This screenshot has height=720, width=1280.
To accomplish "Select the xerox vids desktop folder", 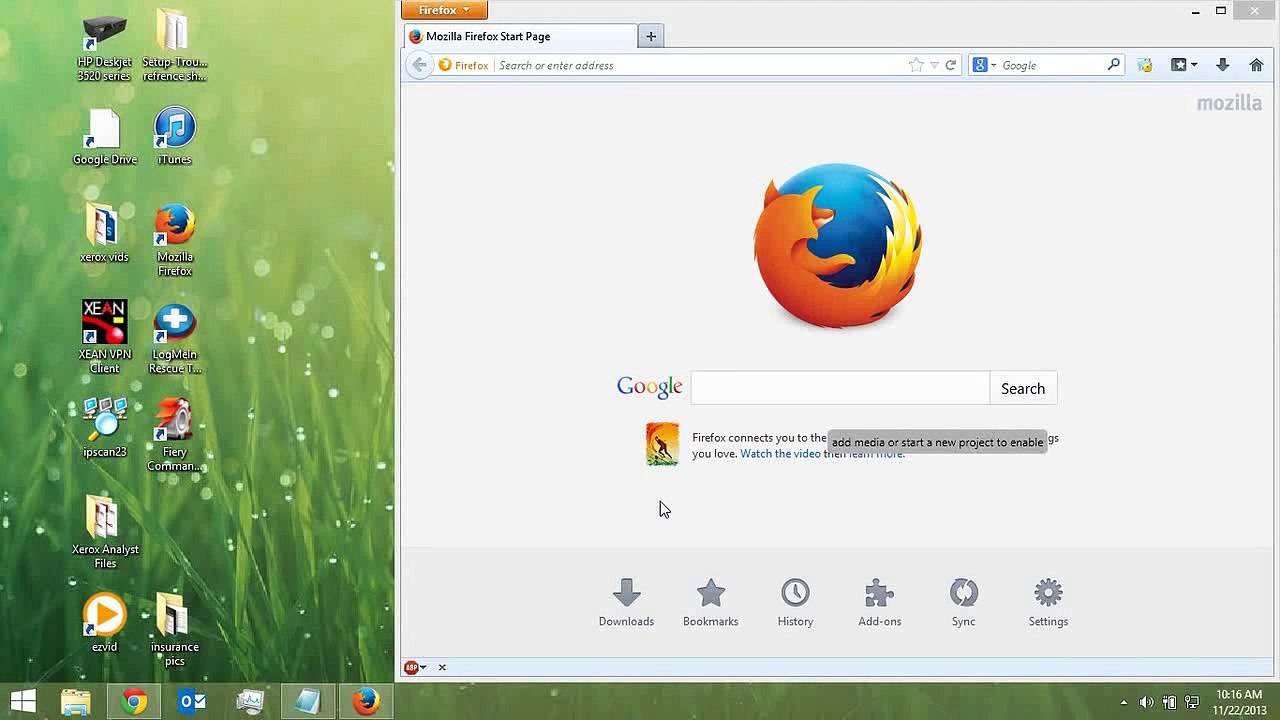I will 104,234.
